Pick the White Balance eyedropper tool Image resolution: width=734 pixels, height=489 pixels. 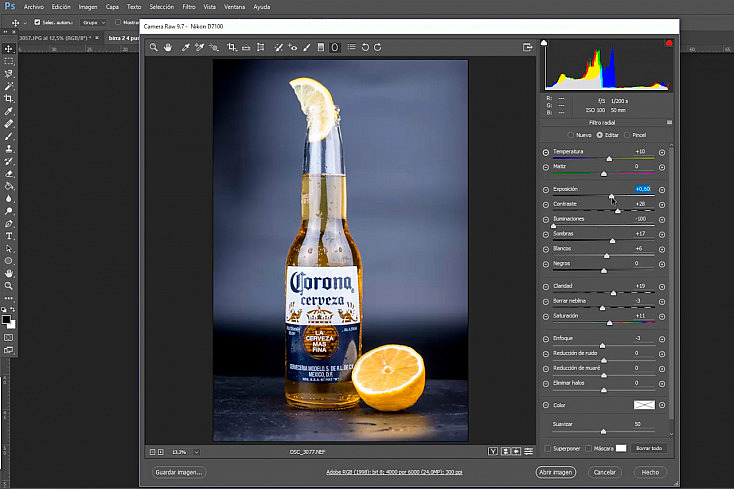point(185,47)
